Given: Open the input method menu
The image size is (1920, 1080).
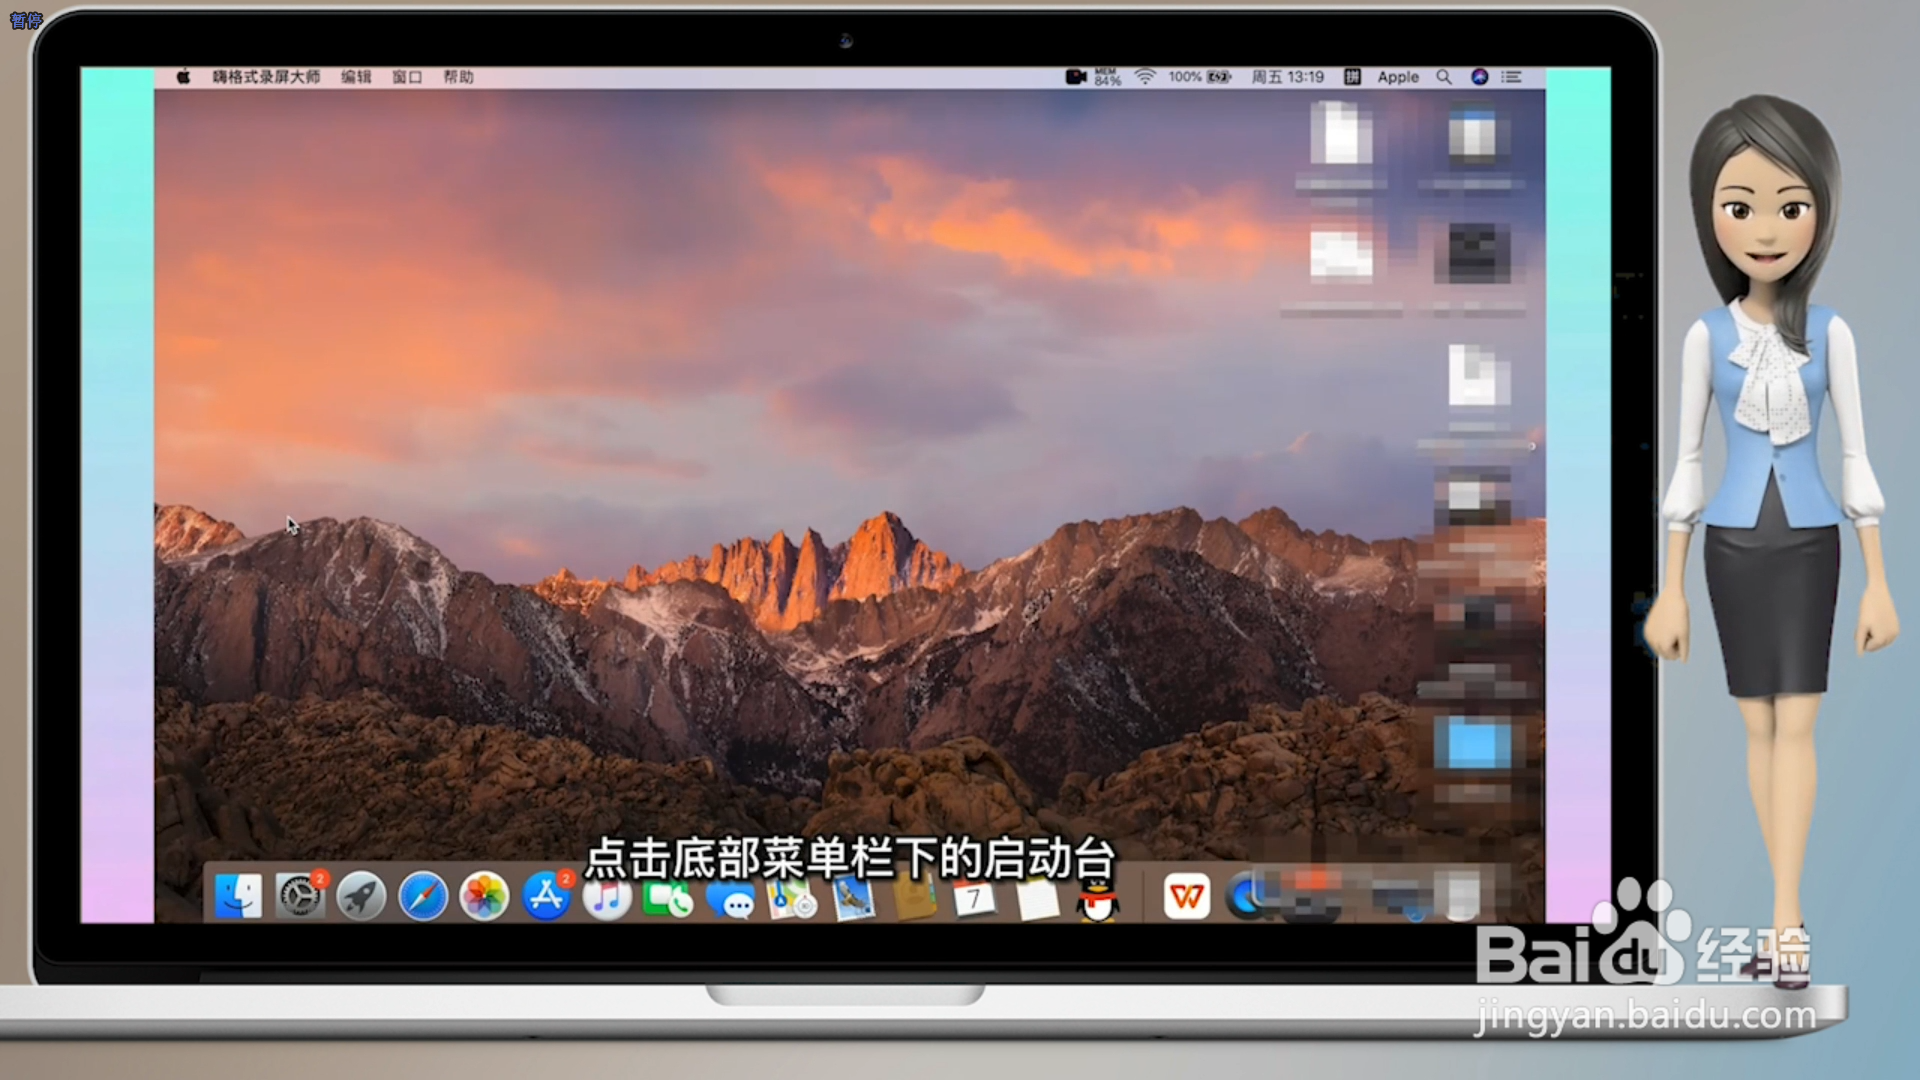Looking at the screenshot, I should click(1352, 77).
